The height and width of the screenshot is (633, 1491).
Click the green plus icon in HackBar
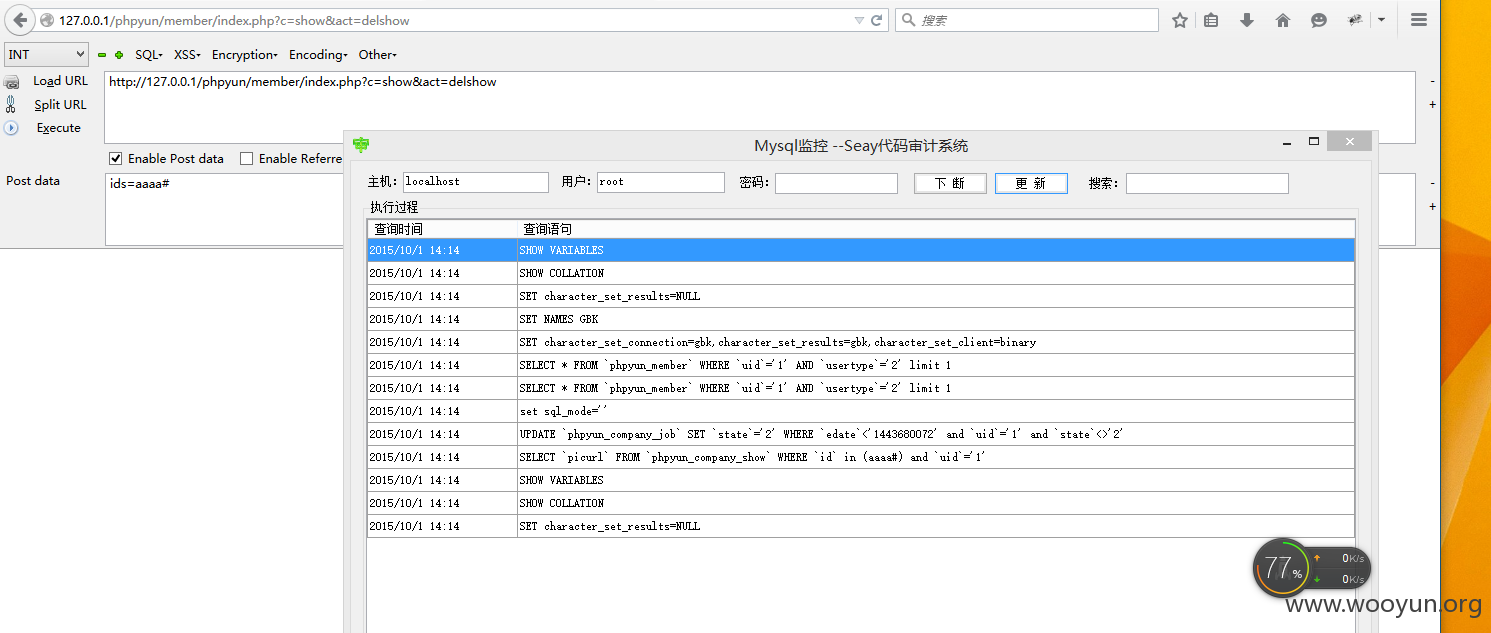(119, 55)
